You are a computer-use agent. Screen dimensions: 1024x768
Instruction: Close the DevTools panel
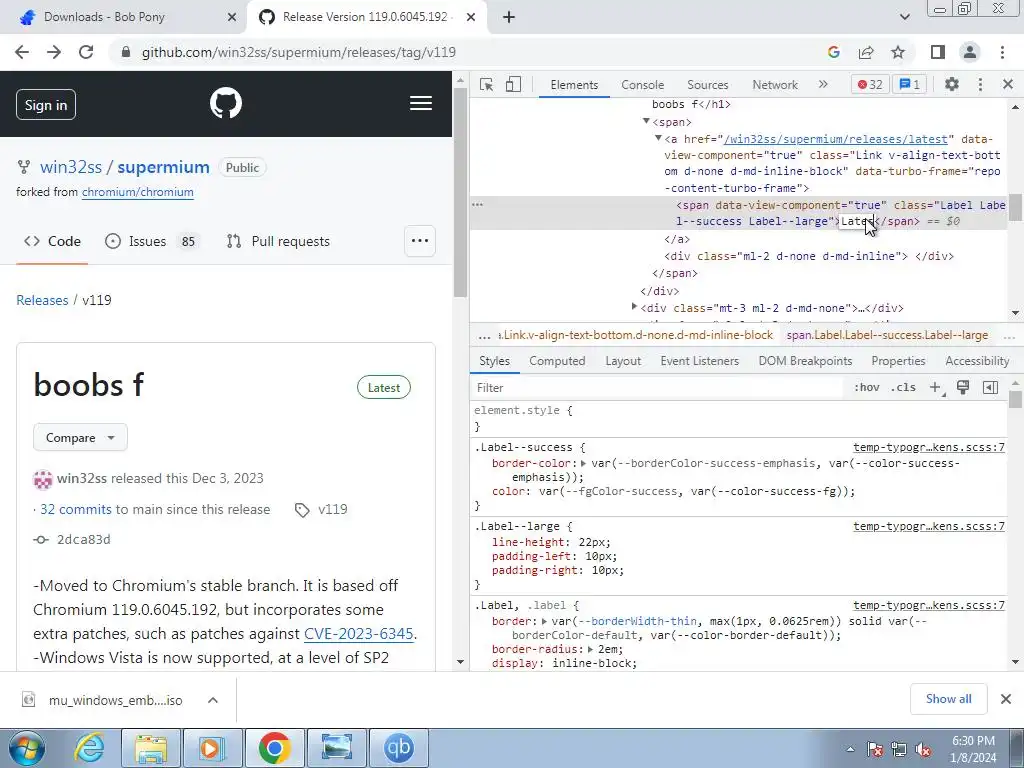pyautogui.click(x=1008, y=84)
